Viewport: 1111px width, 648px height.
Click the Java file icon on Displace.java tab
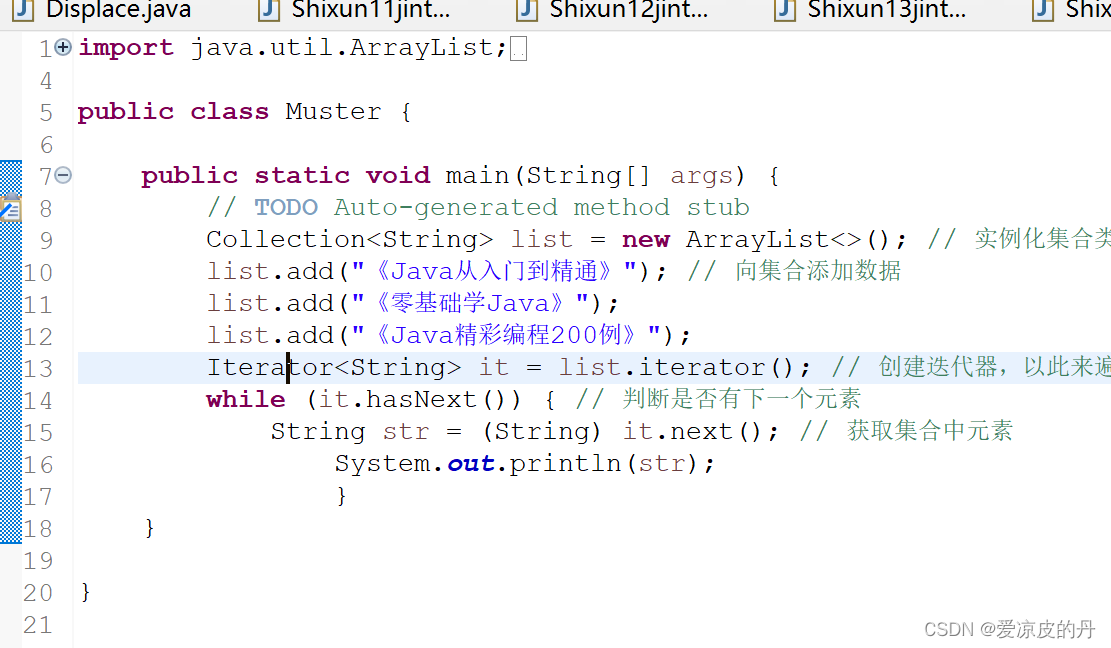[x=24, y=12]
